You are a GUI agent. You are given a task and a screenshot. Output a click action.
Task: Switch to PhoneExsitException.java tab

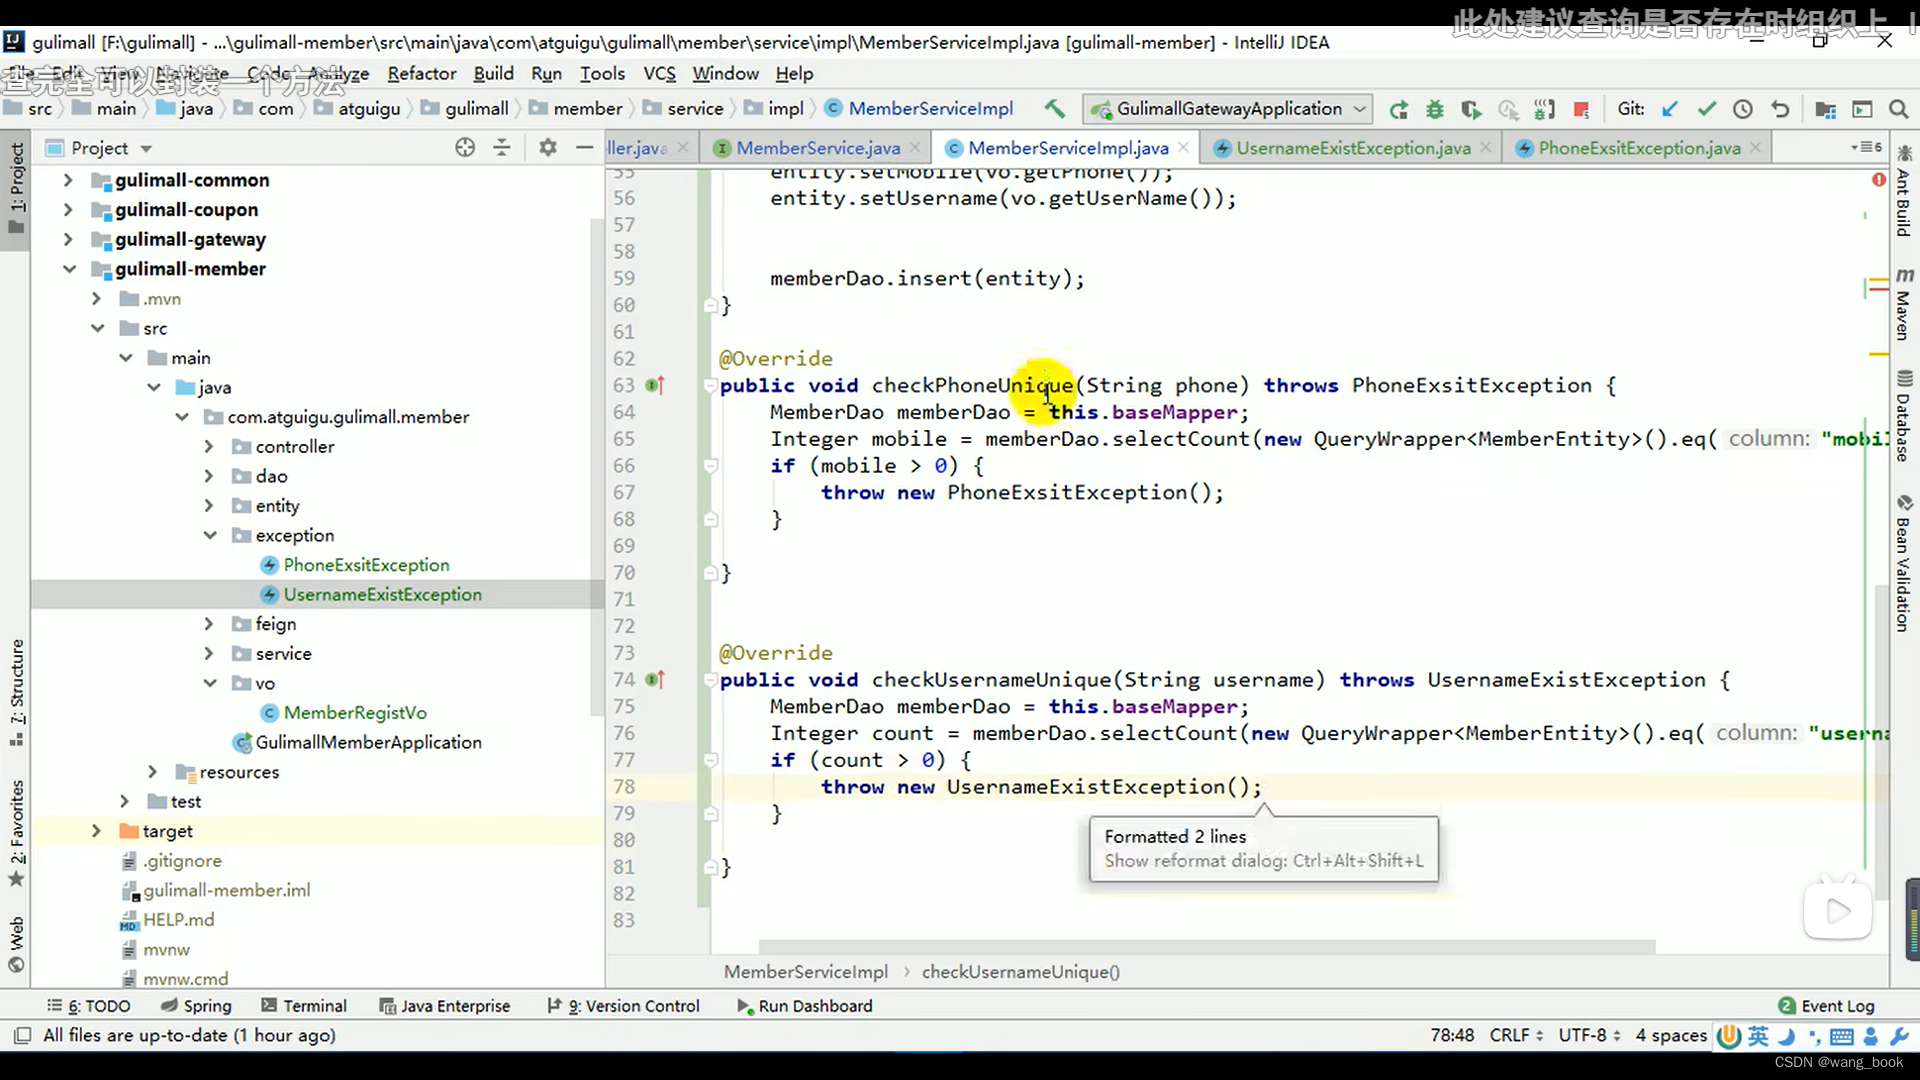tap(1639, 148)
